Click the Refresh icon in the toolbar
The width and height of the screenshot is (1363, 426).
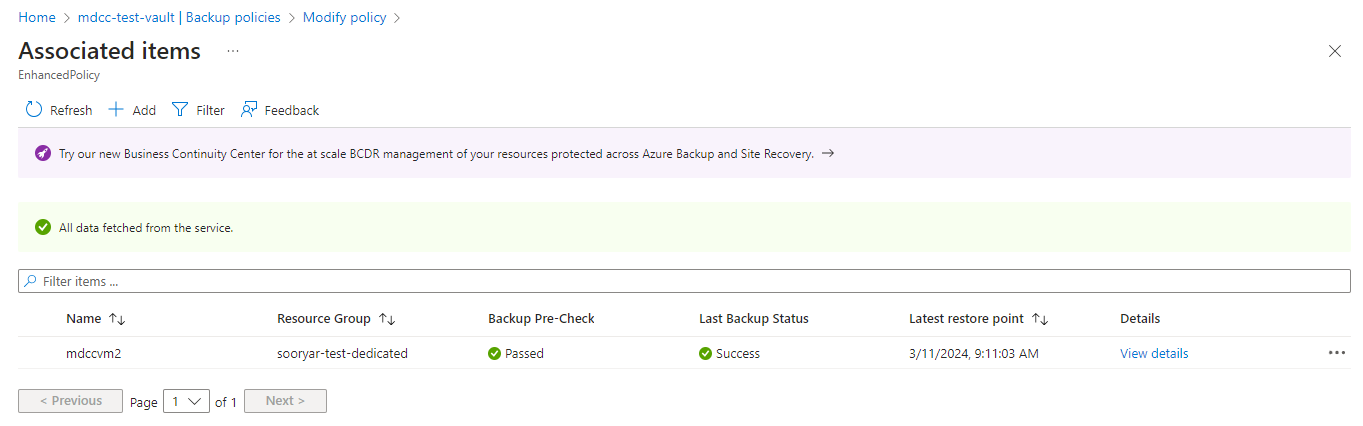pyautogui.click(x=34, y=110)
